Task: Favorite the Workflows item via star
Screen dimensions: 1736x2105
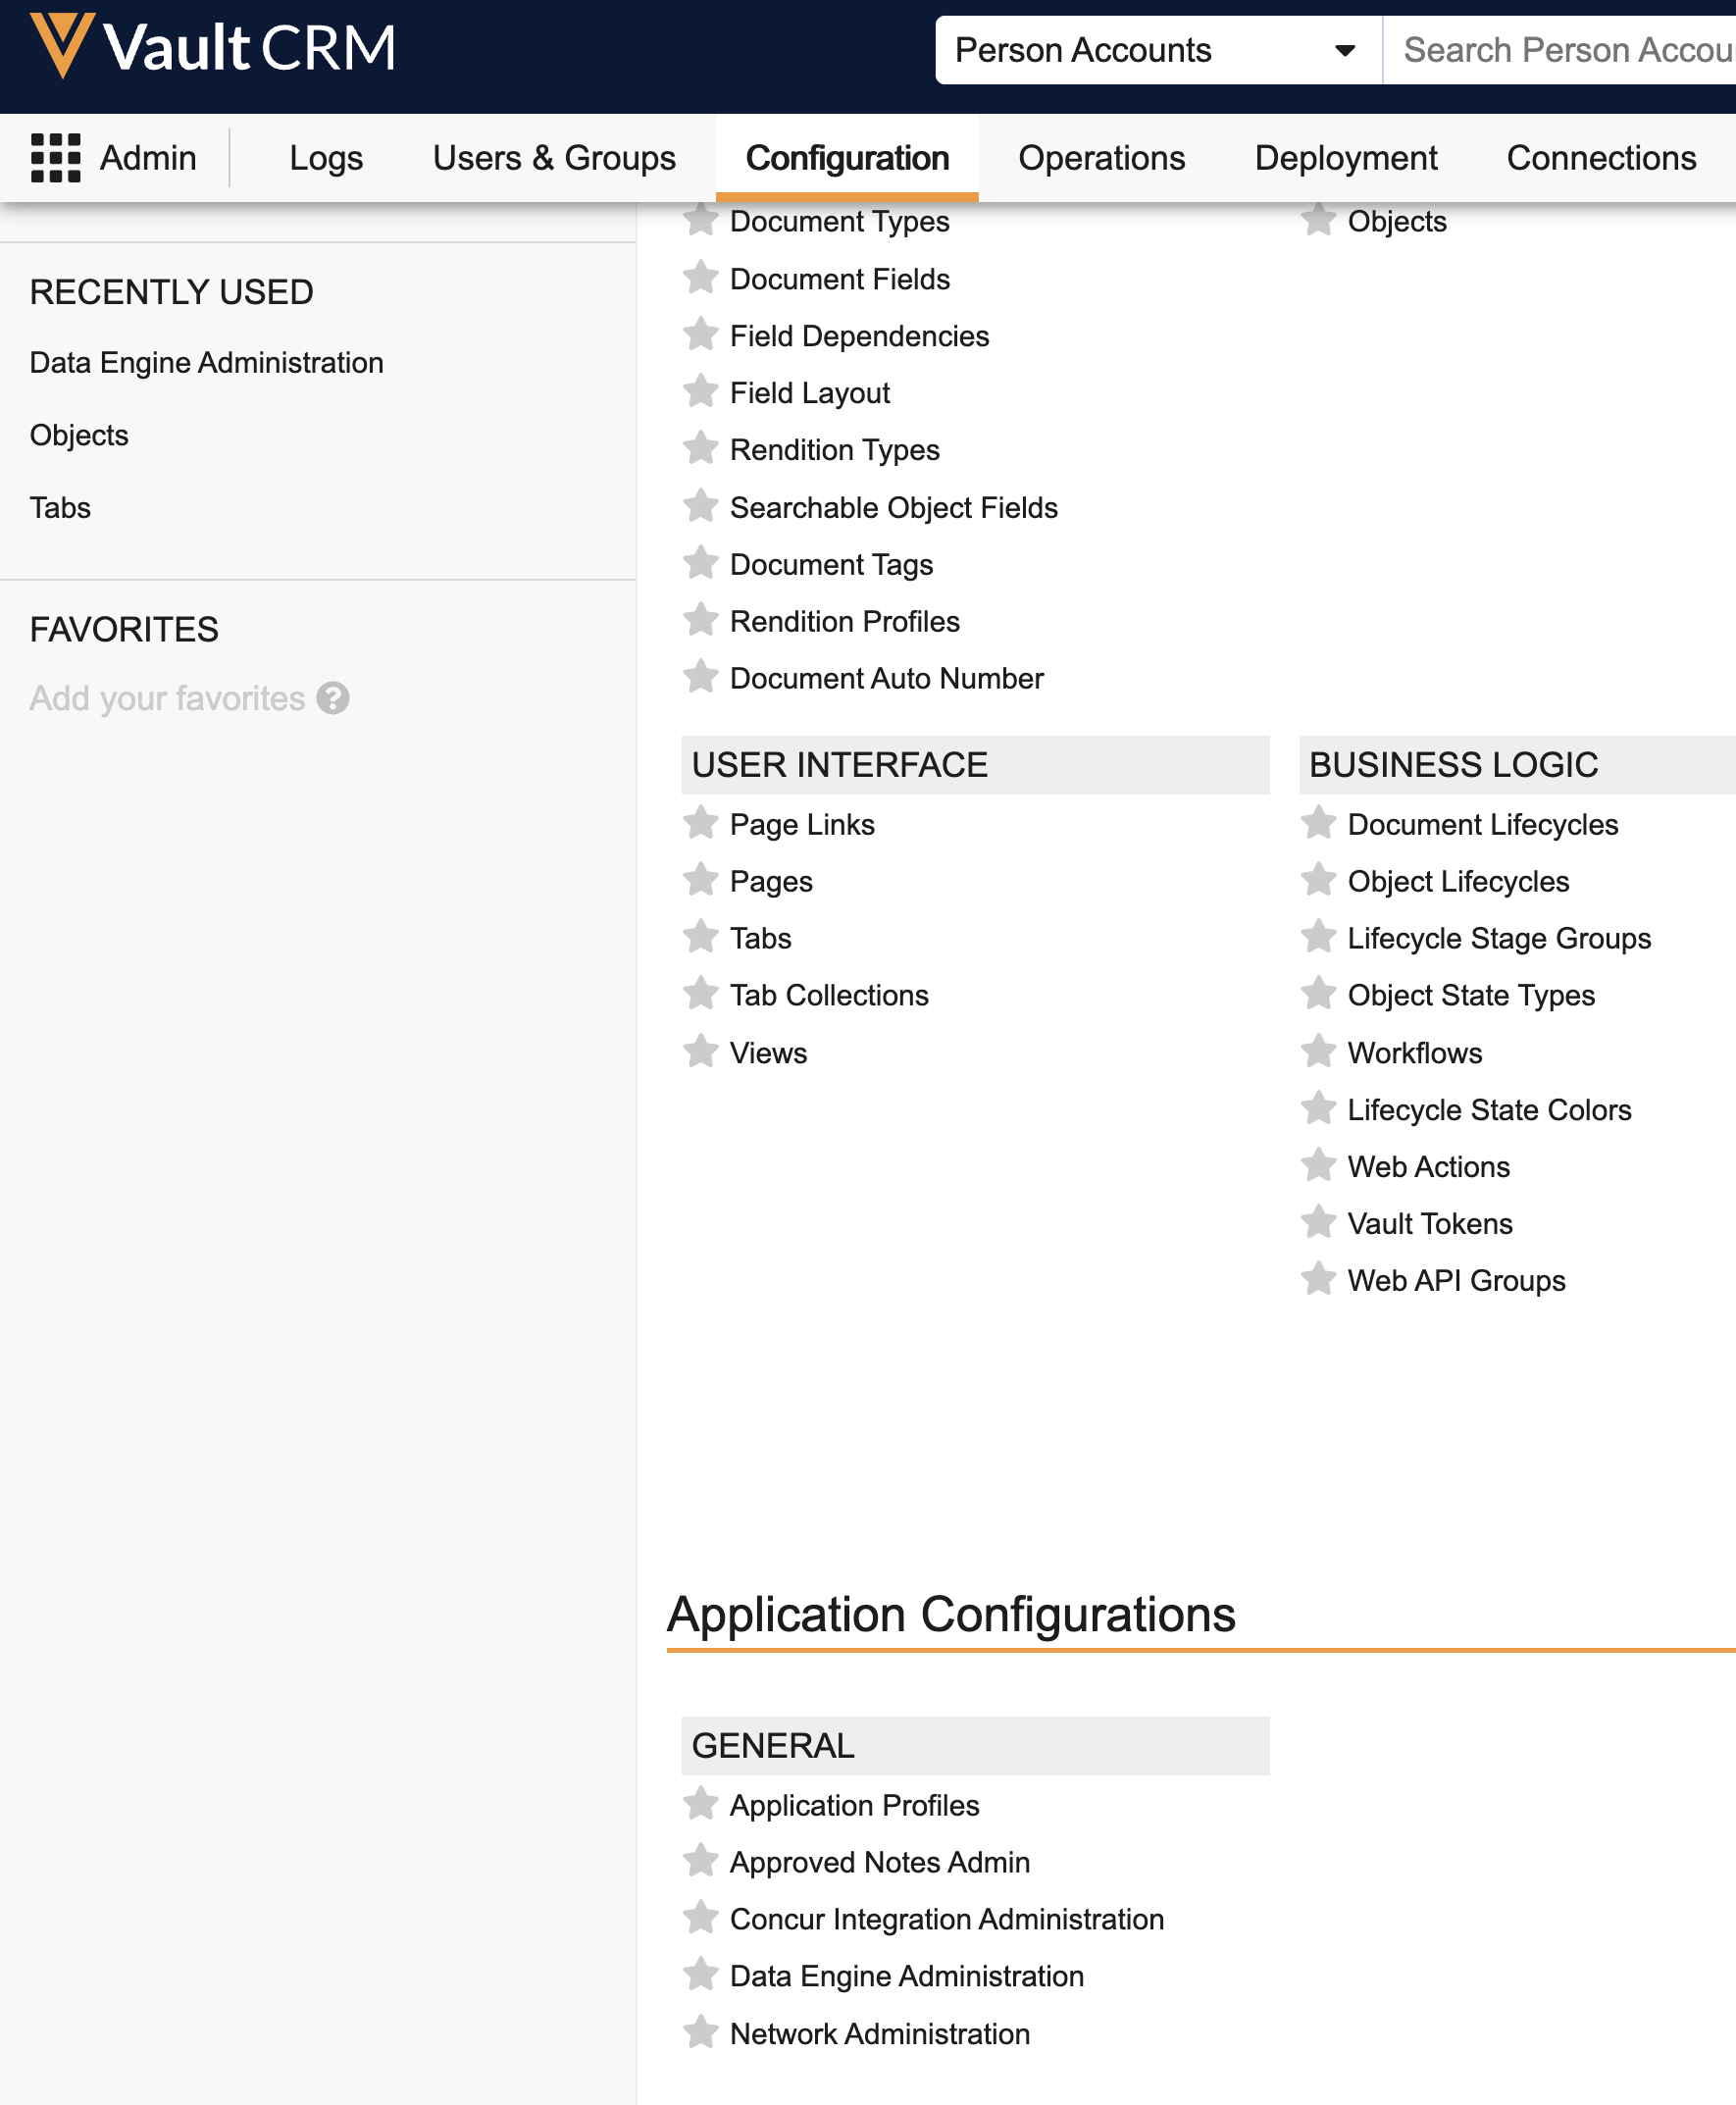Action: 1318,1052
